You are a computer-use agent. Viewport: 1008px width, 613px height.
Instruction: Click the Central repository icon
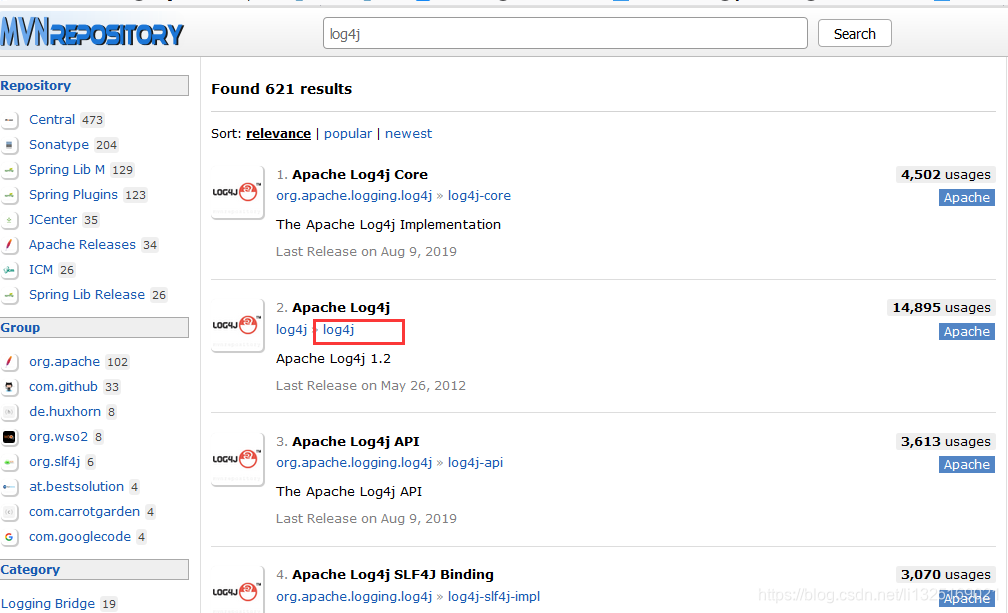11,119
